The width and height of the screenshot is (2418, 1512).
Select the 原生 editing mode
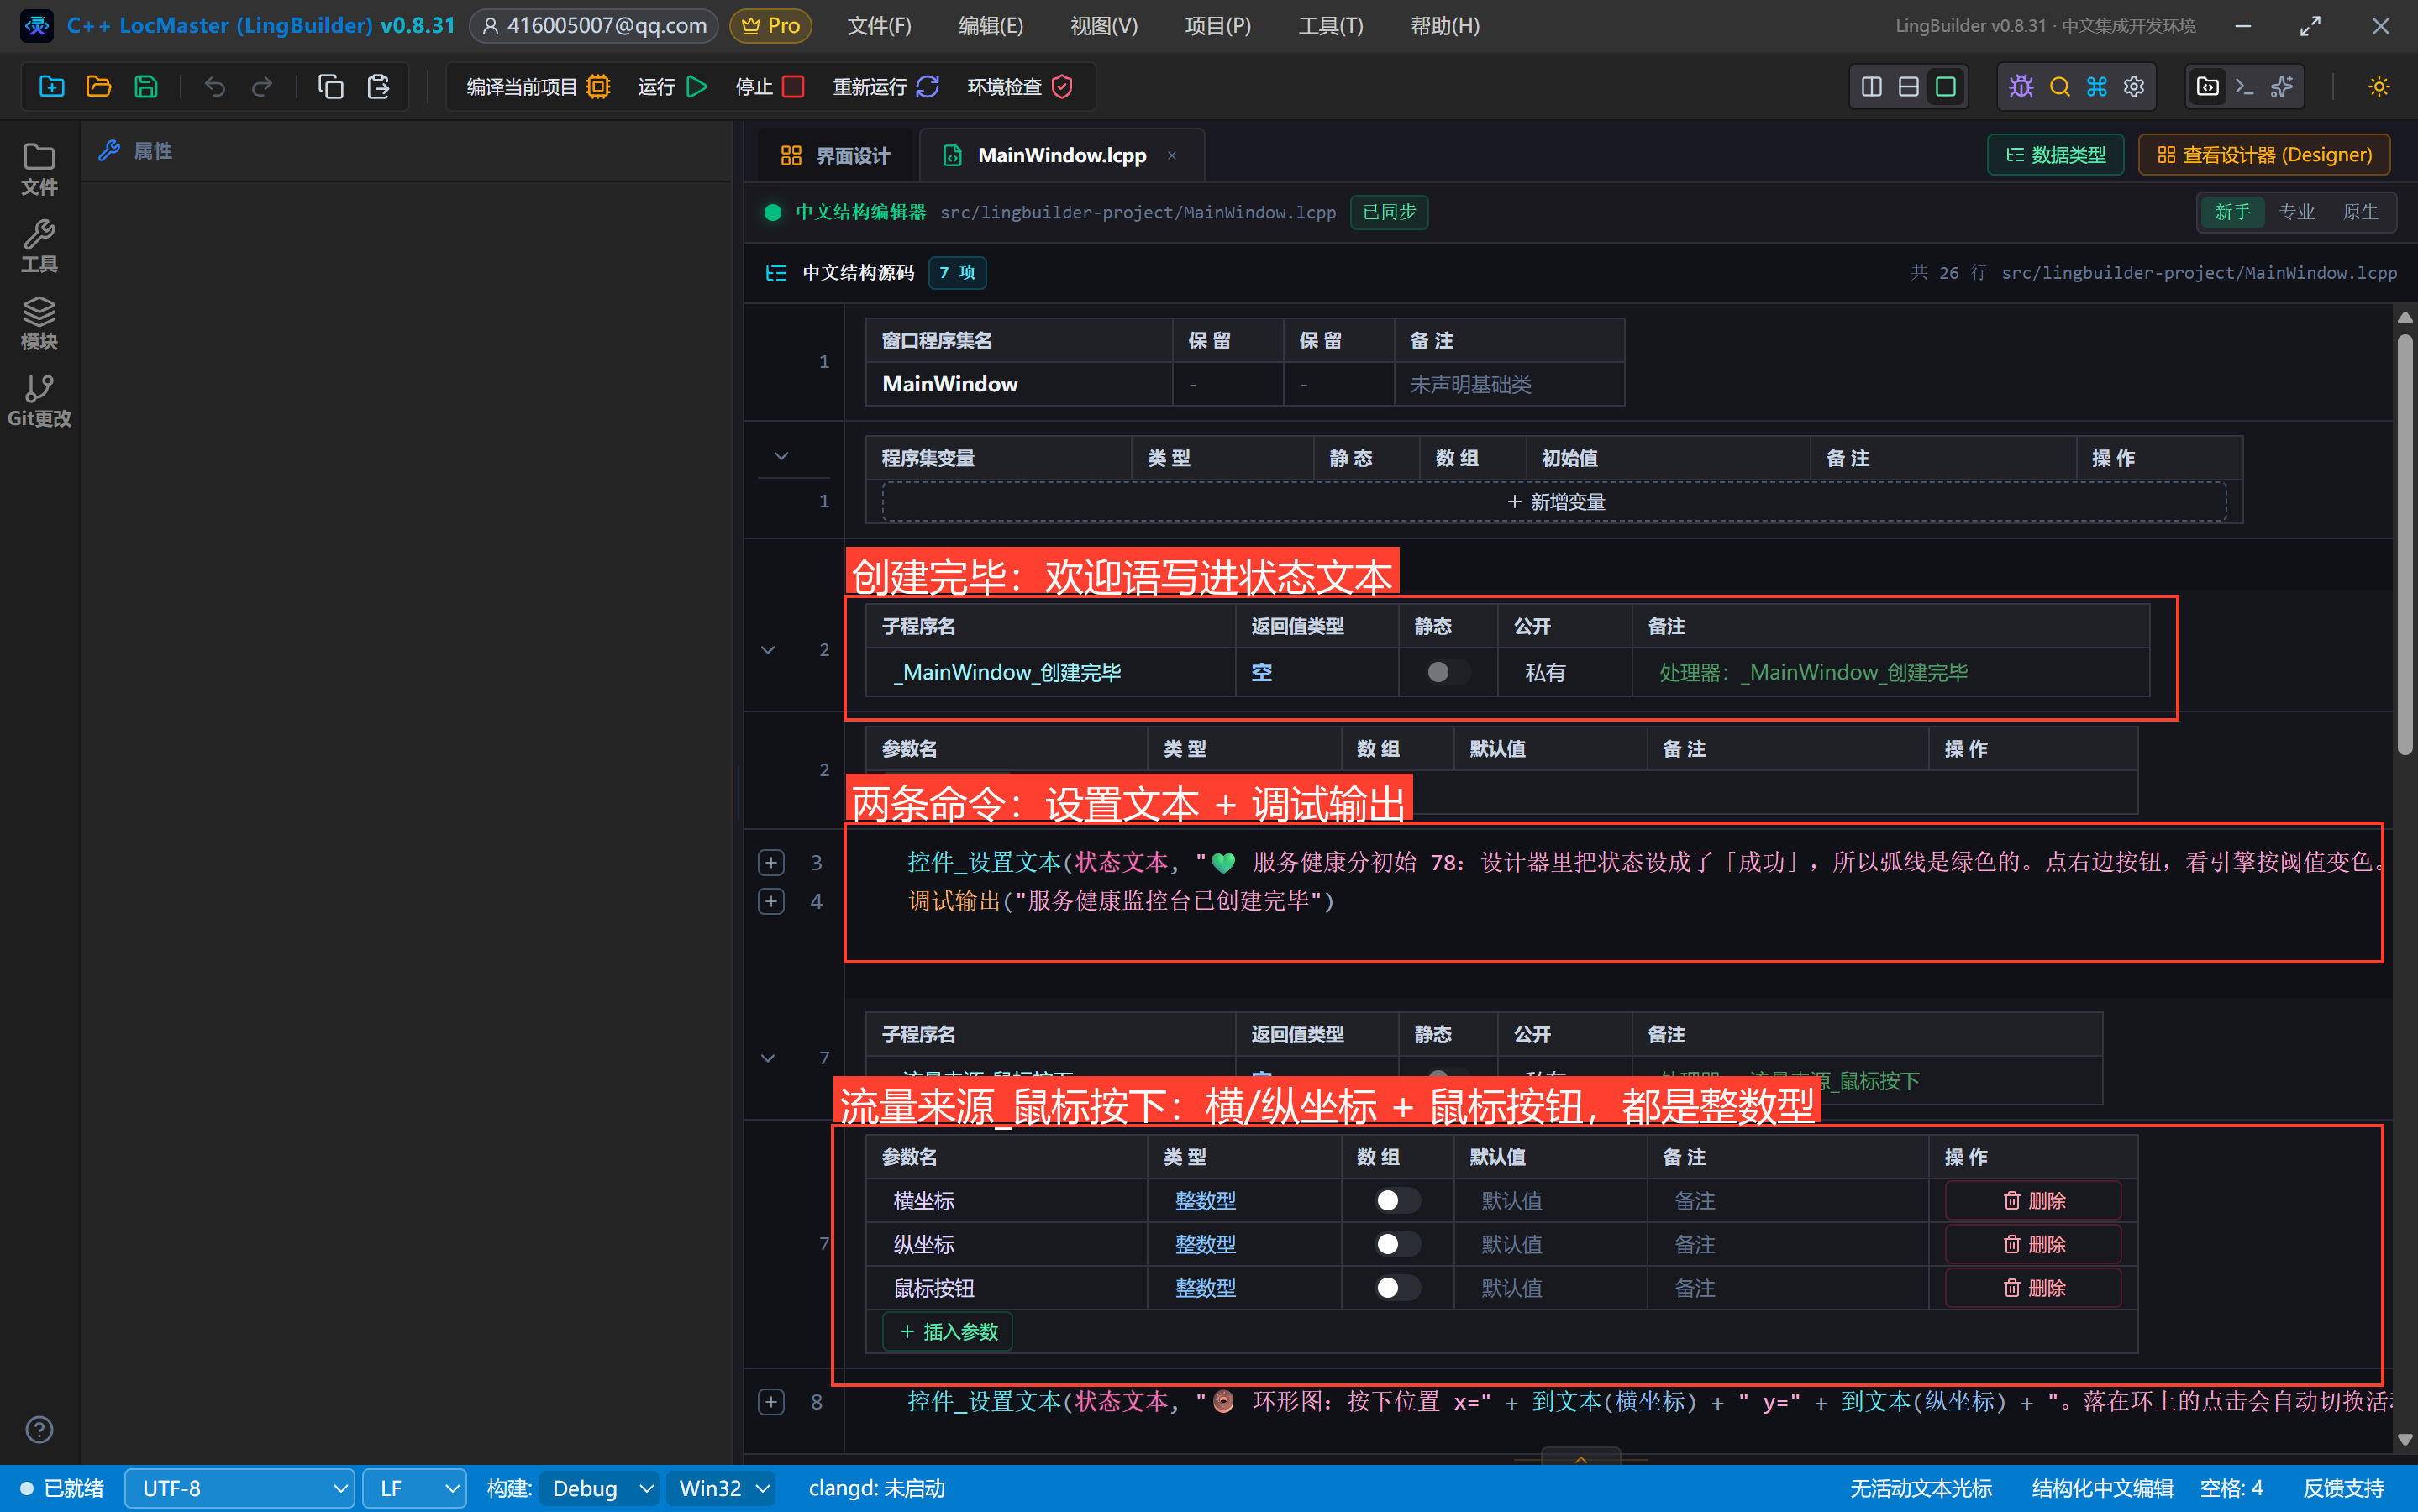(x=2360, y=212)
